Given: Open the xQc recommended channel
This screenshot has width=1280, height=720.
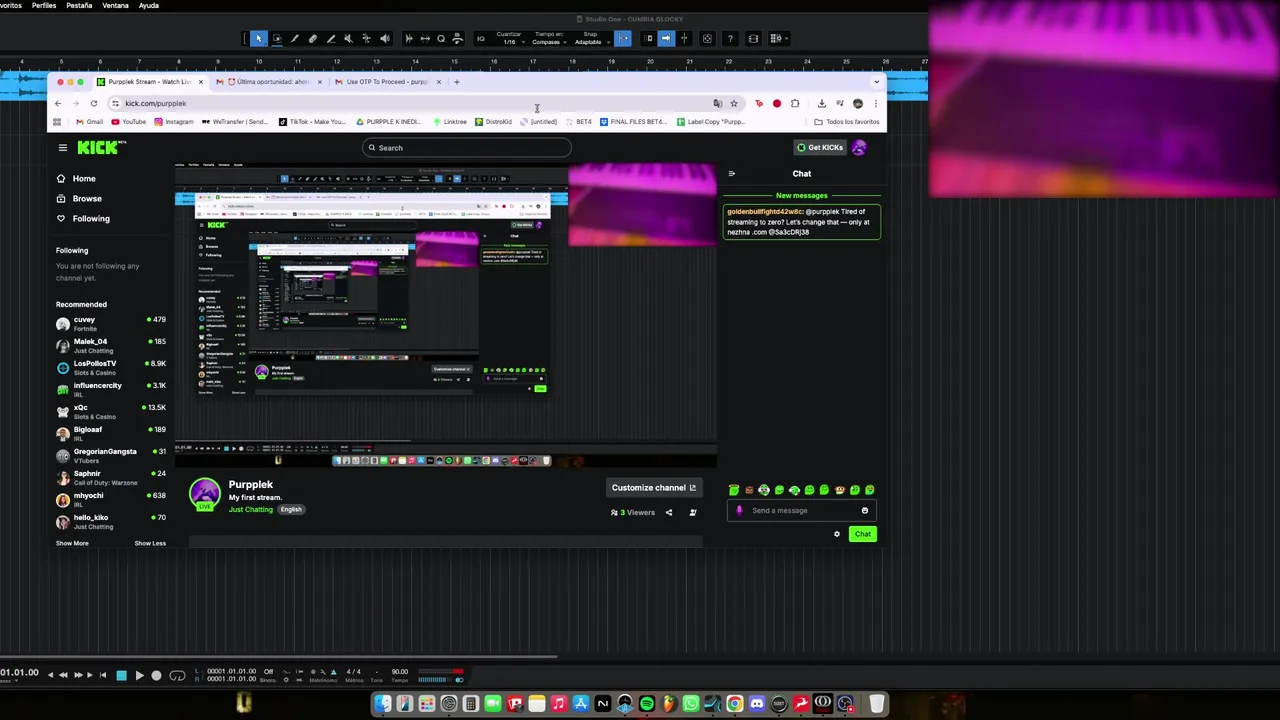Looking at the screenshot, I should click(x=111, y=411).
